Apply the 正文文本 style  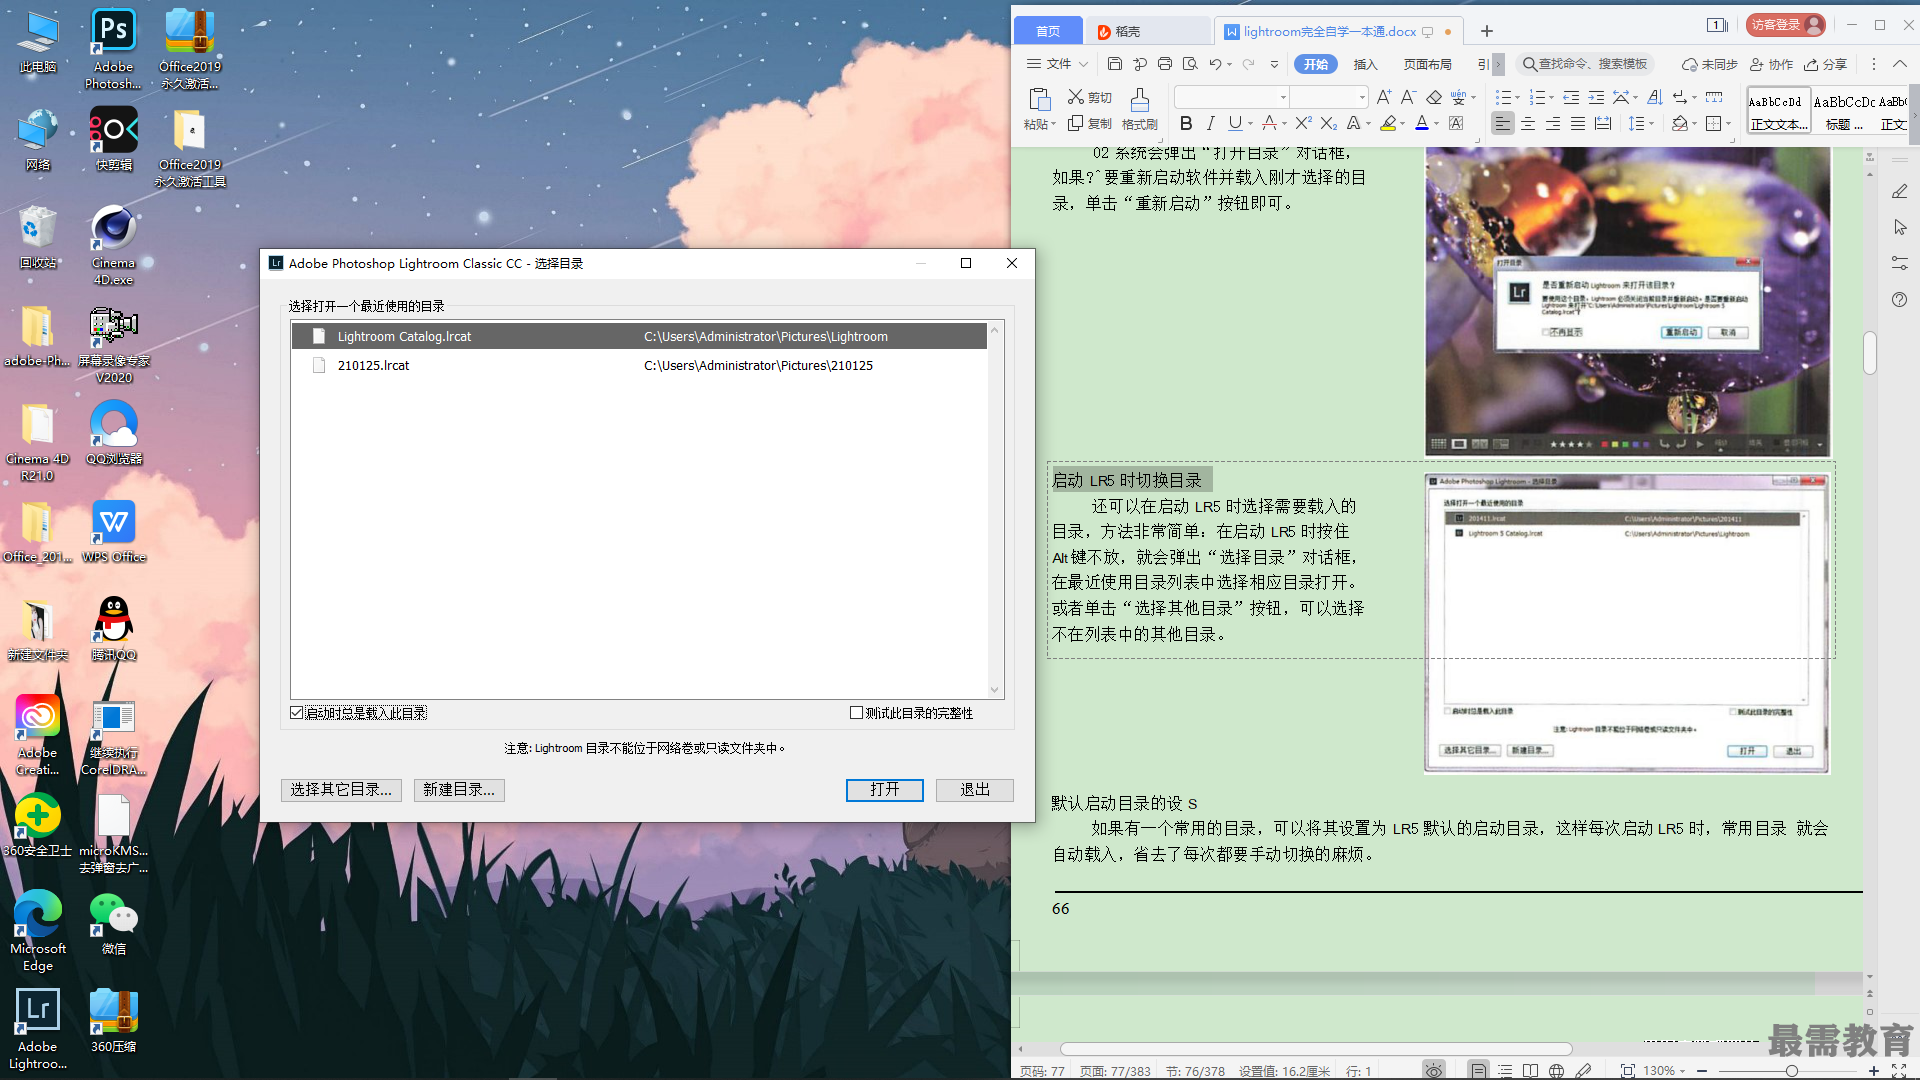click(x=1778, y=110)
